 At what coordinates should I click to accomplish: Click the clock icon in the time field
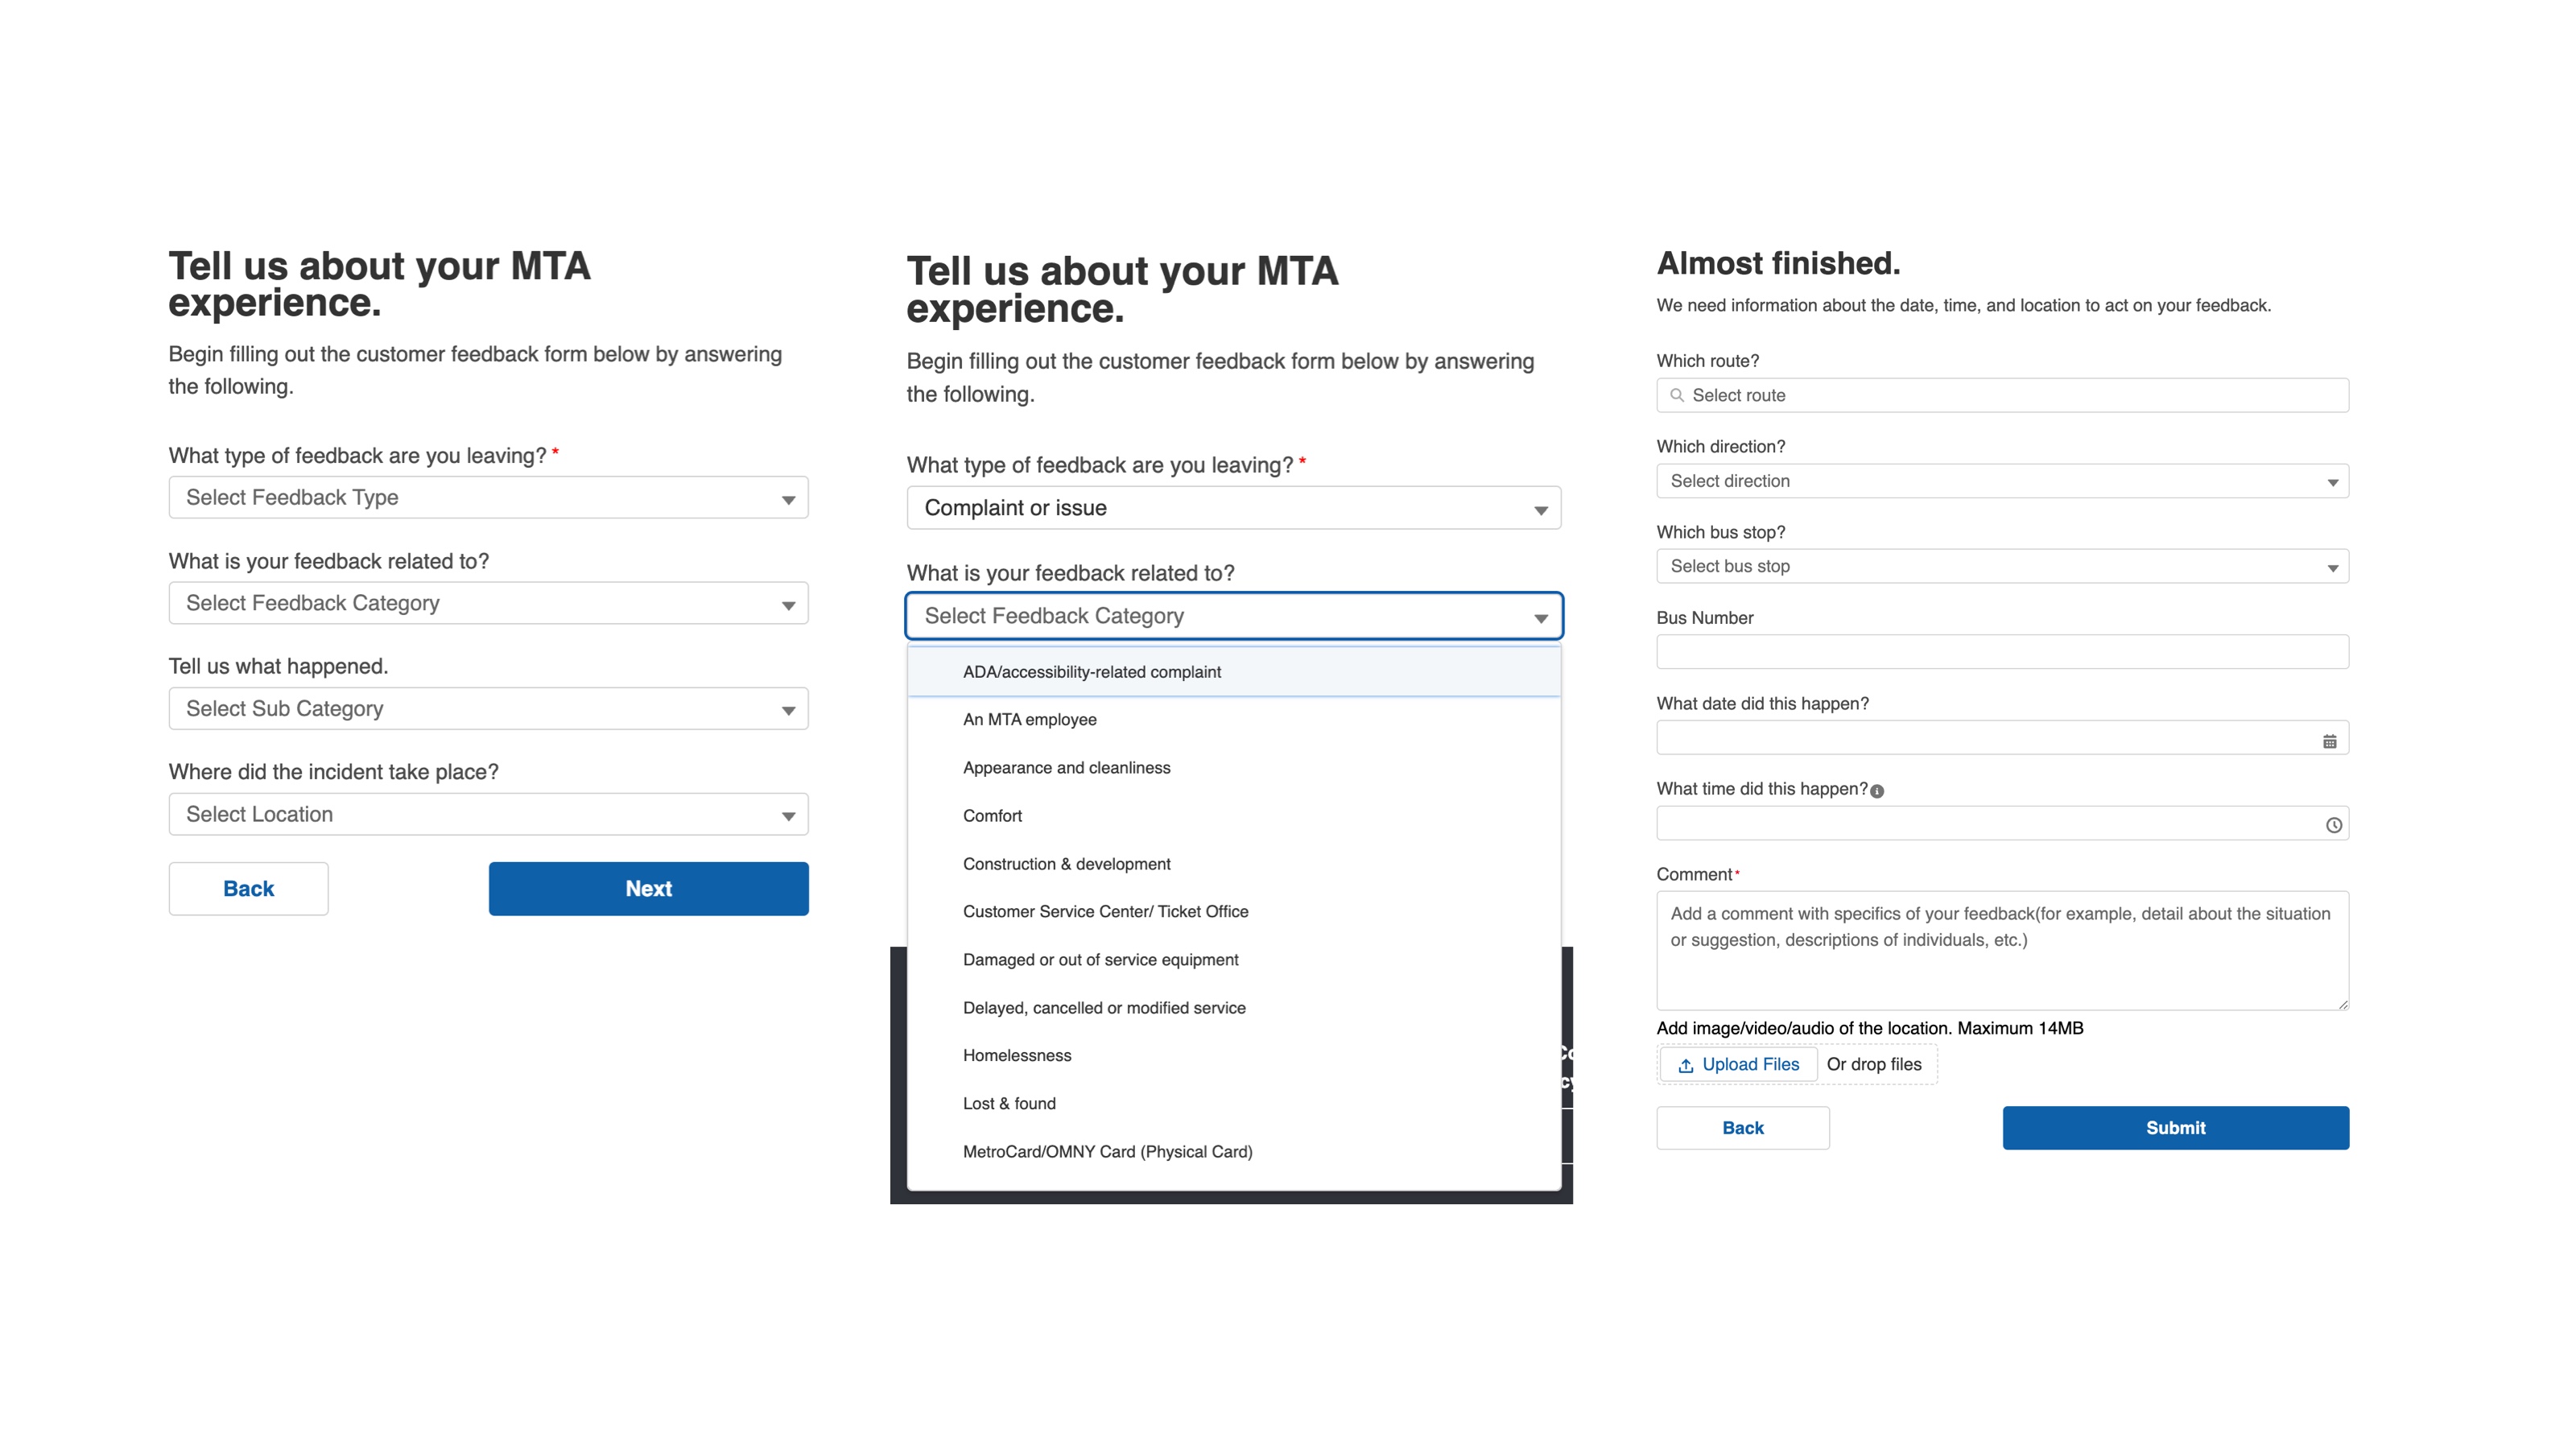[2333, 825]
